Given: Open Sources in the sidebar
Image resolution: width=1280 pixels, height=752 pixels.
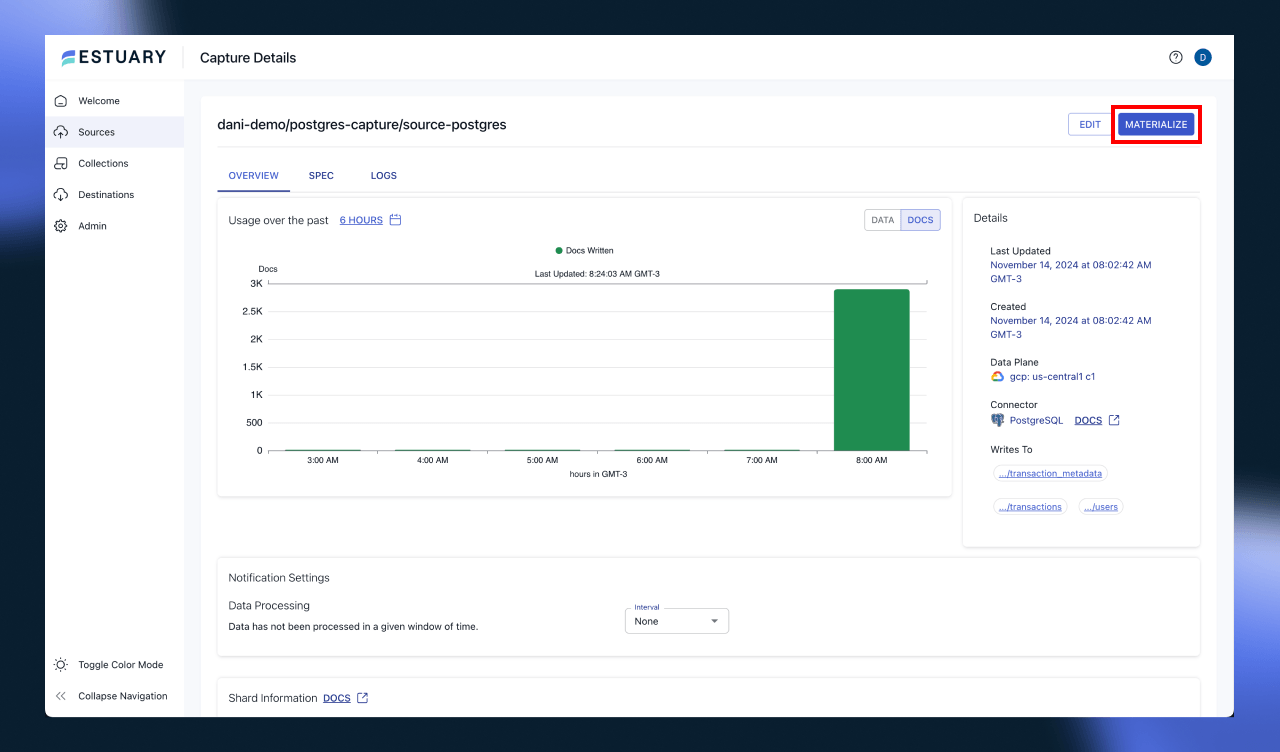Looking at the screenshot, I should 114,132.
